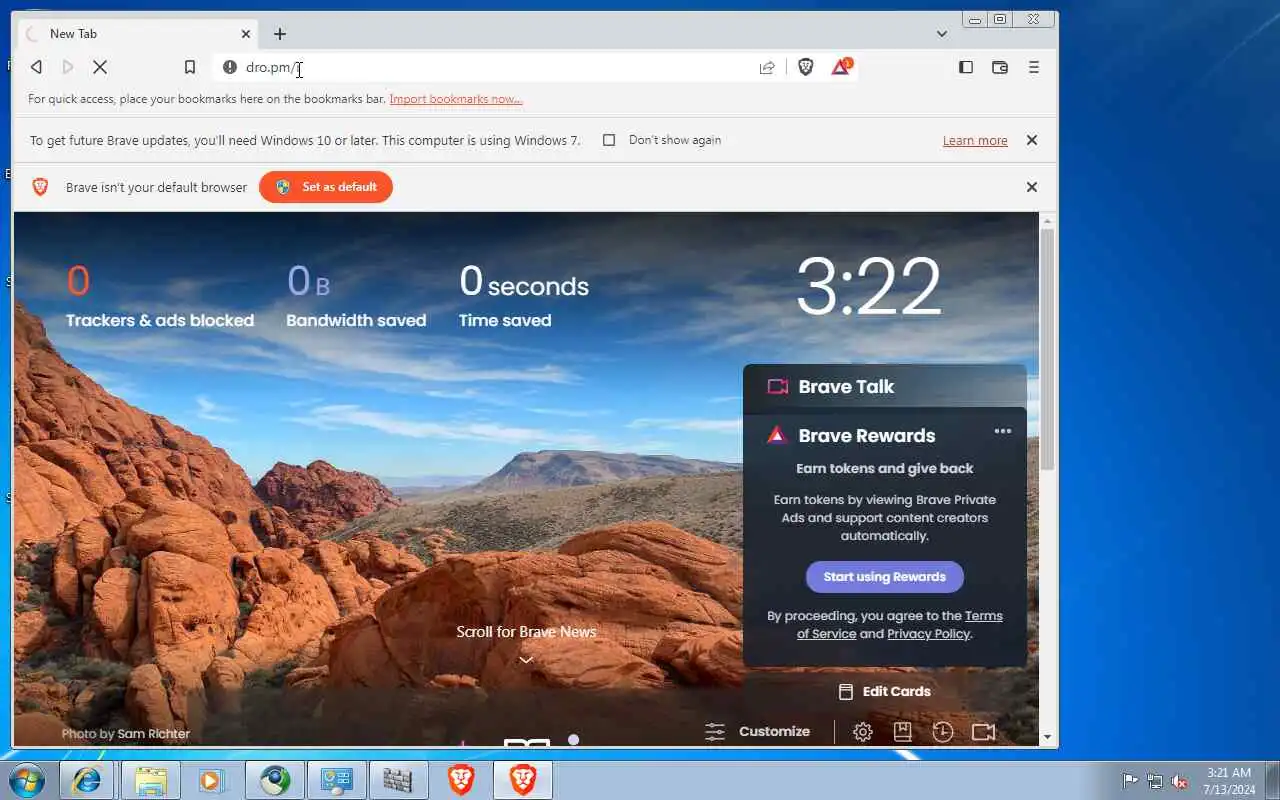Open the share icon in address bar
This screenshot has width=1280, height=800.
click(767, 67)
